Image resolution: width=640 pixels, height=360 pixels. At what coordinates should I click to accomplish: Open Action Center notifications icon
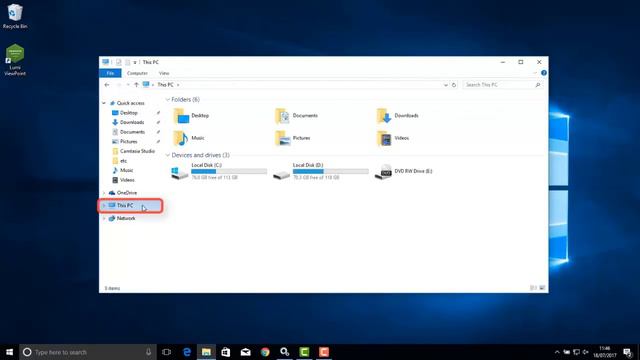(627, 352)
